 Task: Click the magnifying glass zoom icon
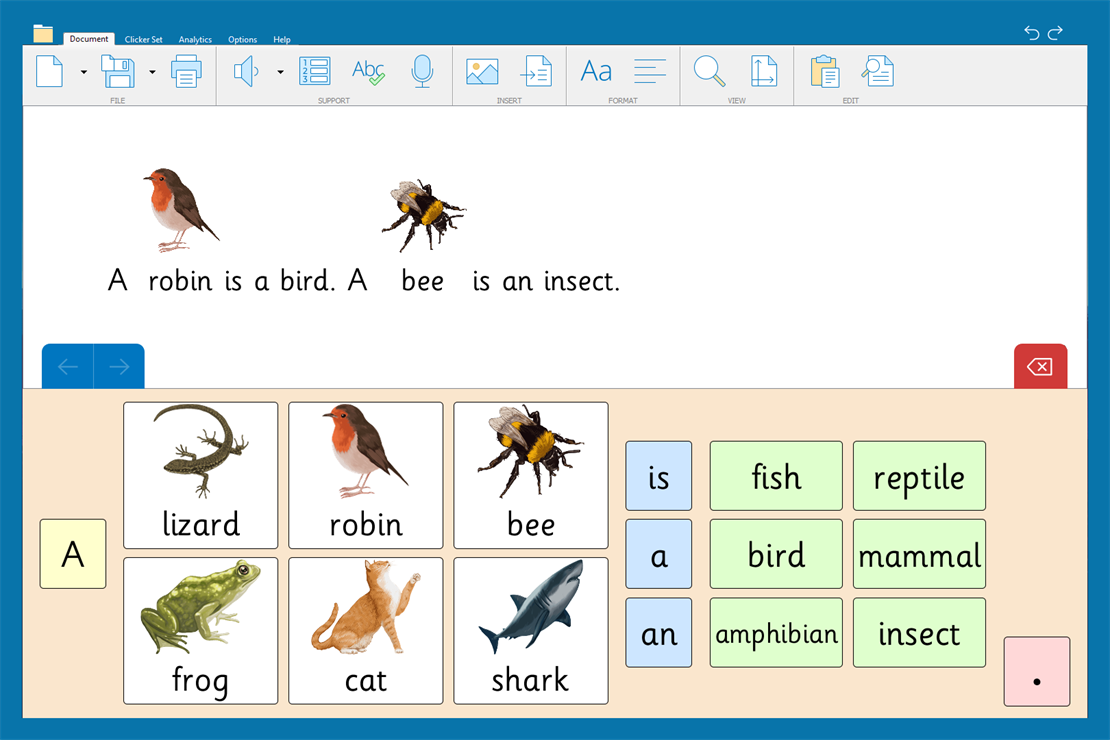click(709, 71)
